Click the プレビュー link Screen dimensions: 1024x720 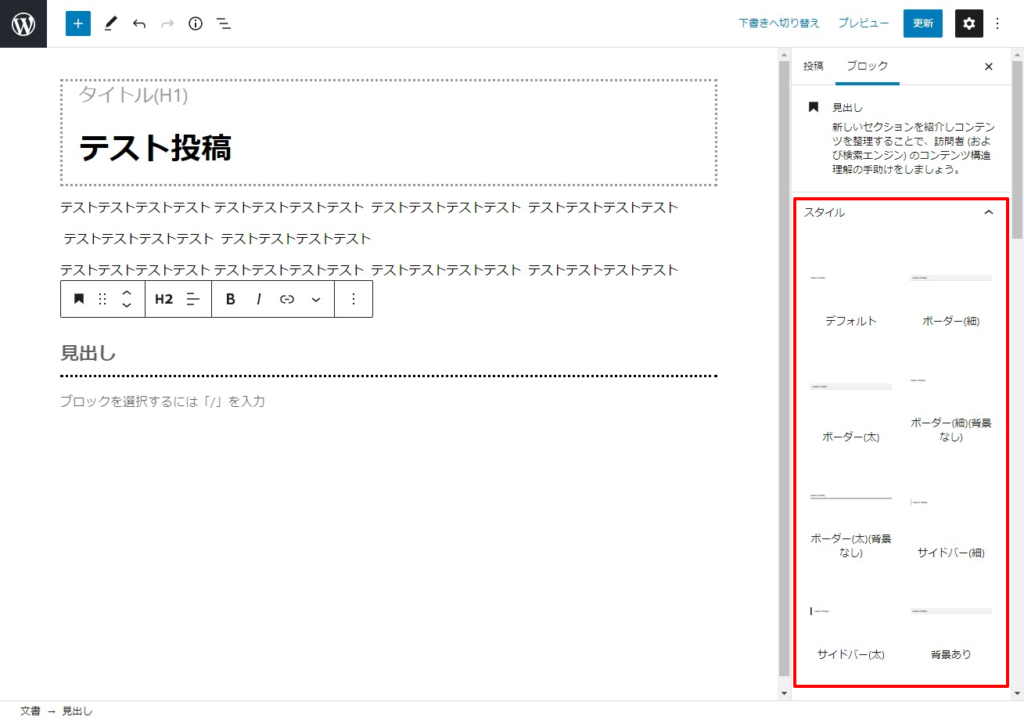click(863, 23)
